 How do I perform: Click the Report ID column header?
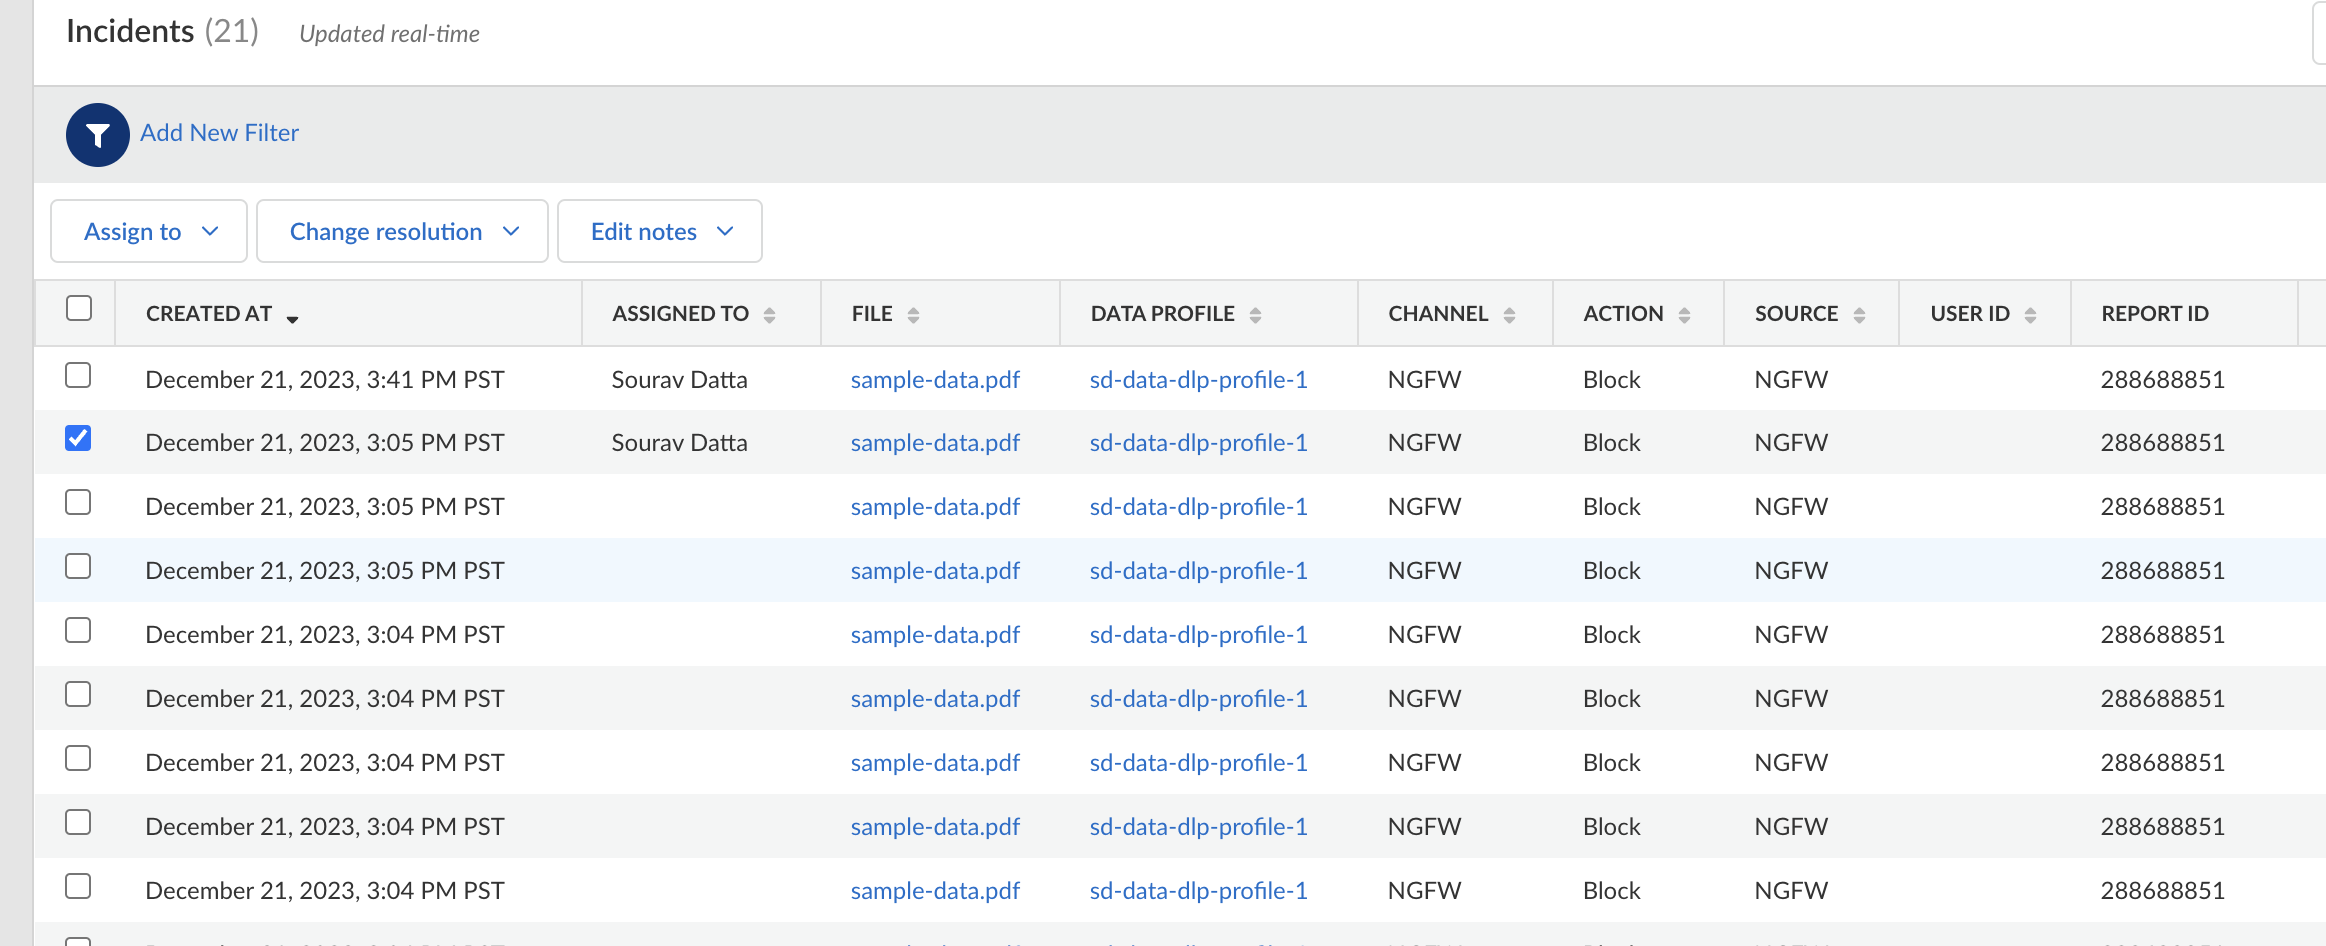pyautogui.click(x=2154, y=314)
